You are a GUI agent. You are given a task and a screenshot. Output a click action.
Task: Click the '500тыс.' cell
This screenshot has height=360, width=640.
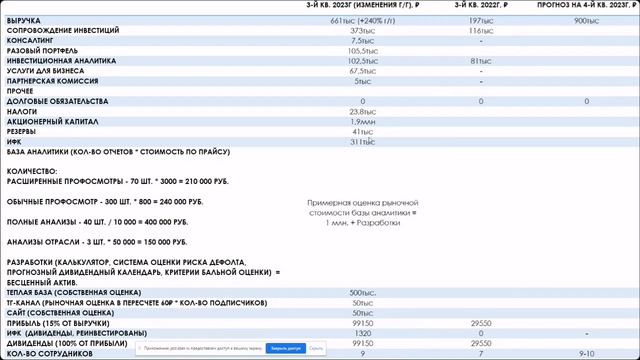(x=362, y=293)
